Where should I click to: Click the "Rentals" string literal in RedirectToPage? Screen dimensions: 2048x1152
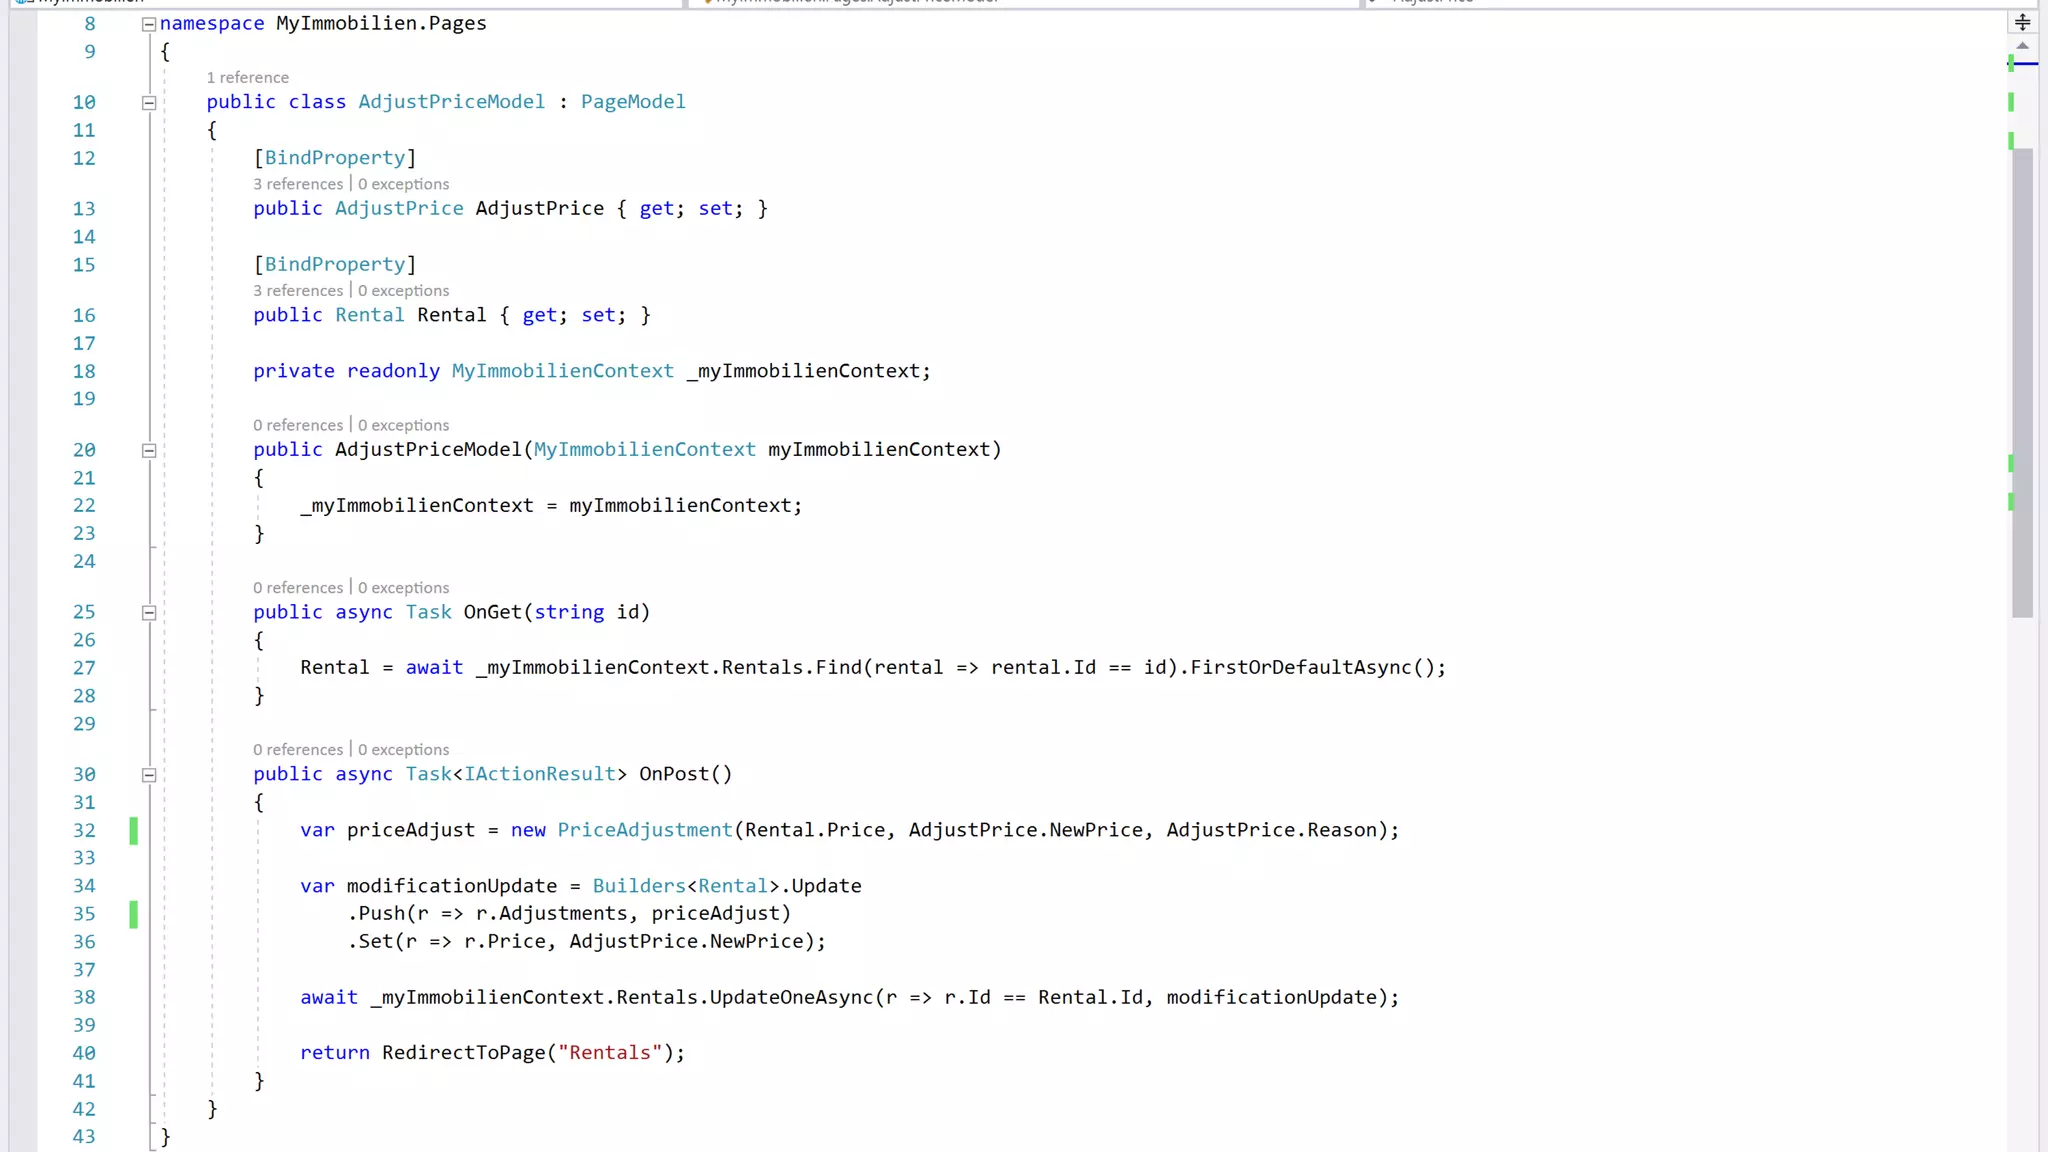point(610,1053)
